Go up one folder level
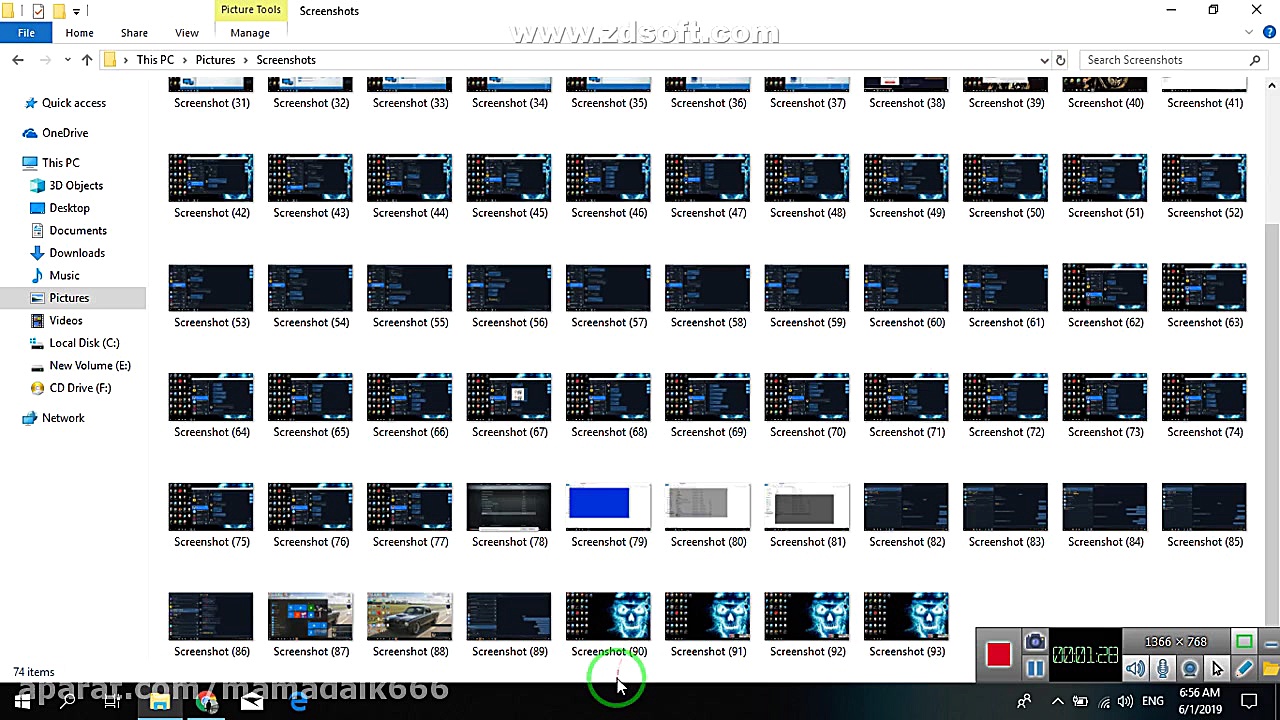This screenshot has width=1280, height=720. pyautogui.click(x=87, y=60)
